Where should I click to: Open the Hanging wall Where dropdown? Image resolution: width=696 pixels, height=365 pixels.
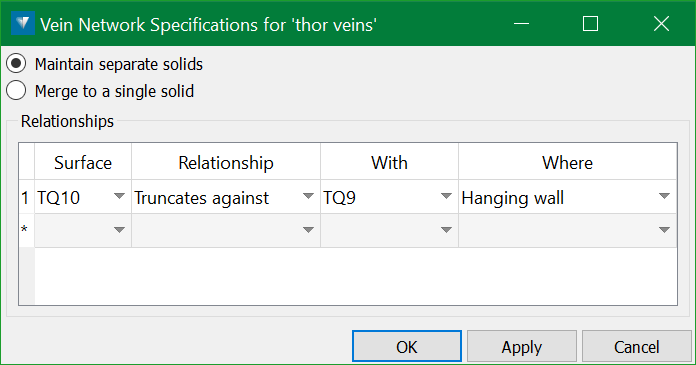click(x=664, y=196)
